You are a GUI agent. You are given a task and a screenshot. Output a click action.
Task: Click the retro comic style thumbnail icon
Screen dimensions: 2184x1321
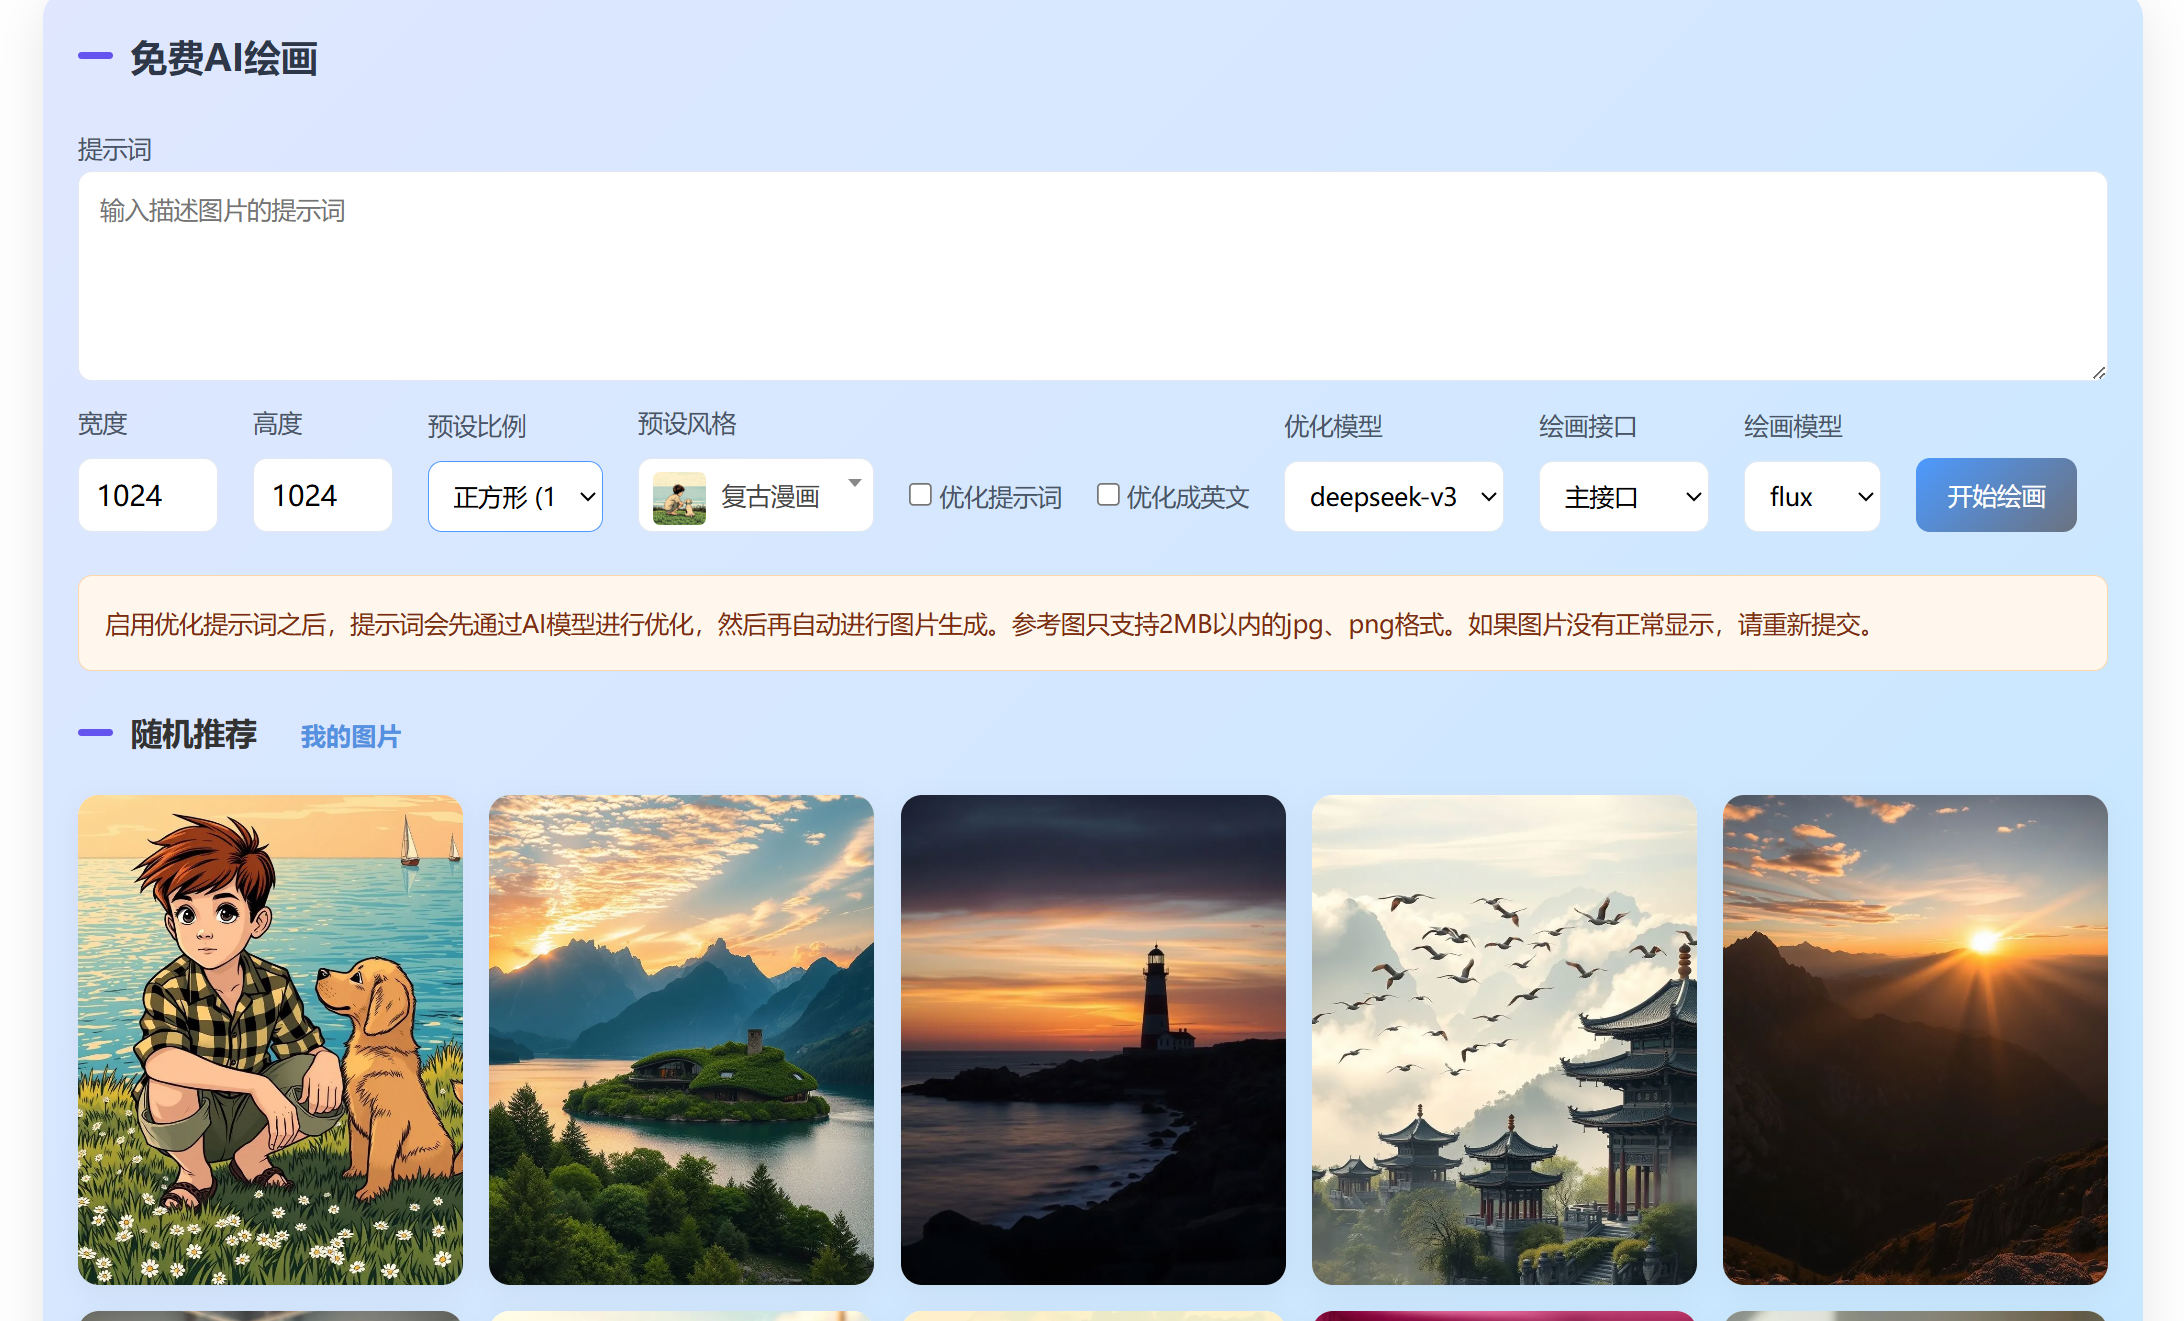679,497
